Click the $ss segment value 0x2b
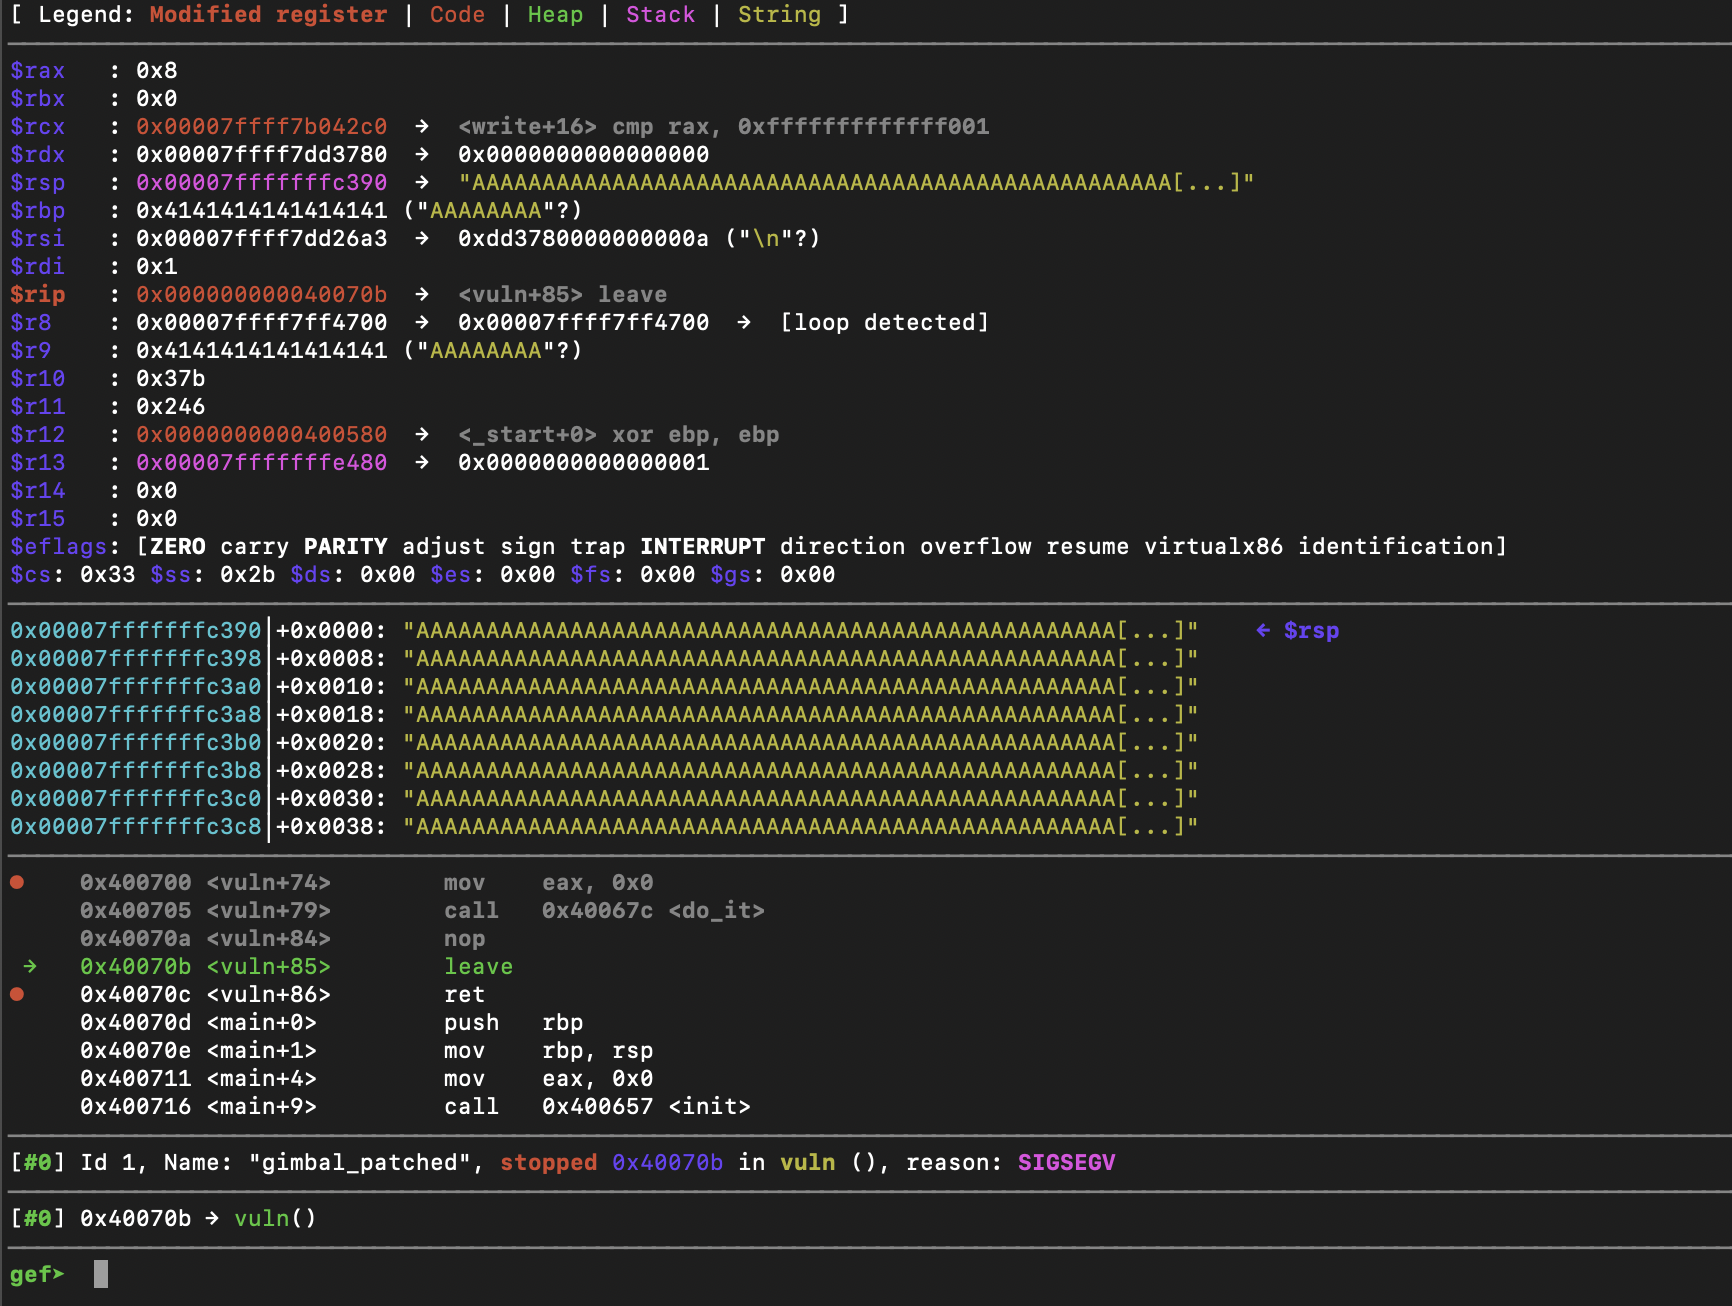 pos(248,575)
